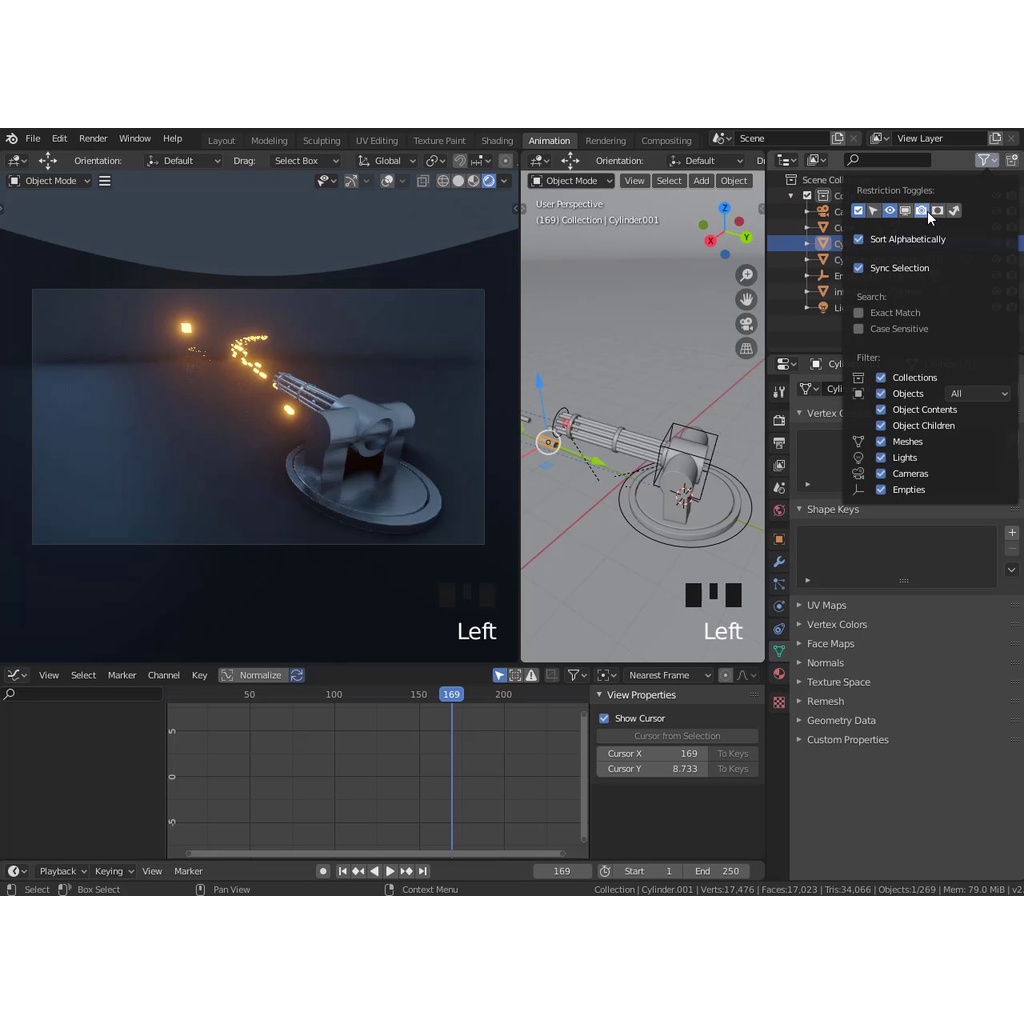
Task: Click the outliner filter funnel icon
Action: 984,160
